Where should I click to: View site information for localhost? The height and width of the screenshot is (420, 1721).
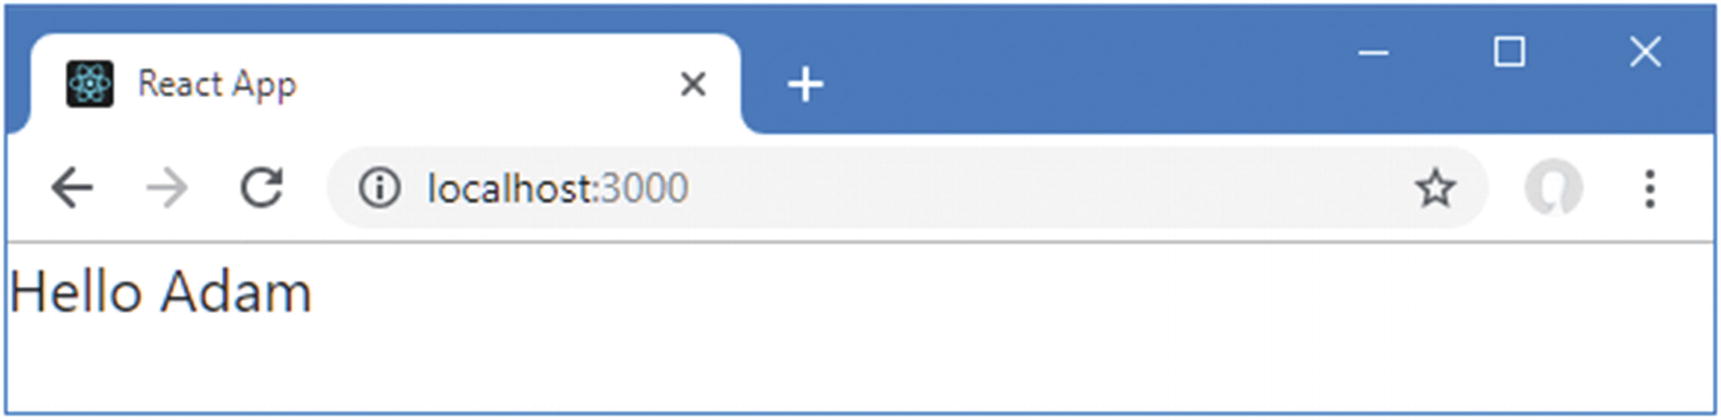[x=380, y=188]
